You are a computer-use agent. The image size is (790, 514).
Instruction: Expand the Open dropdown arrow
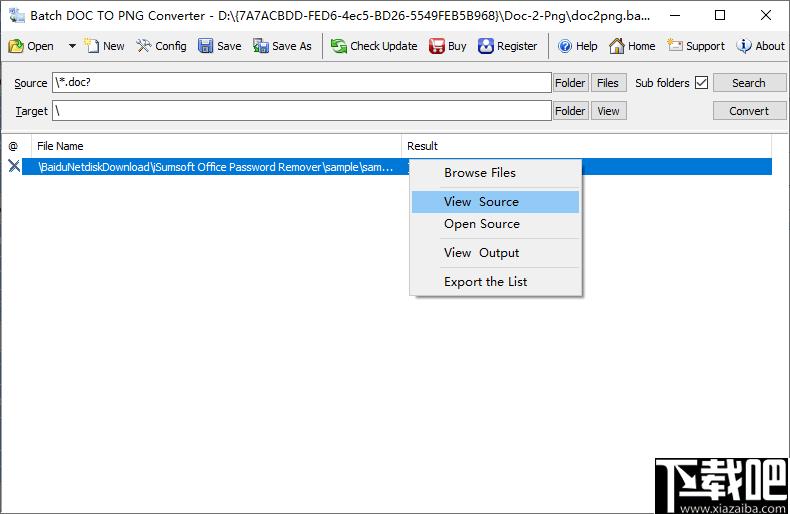tap(72, 46)
